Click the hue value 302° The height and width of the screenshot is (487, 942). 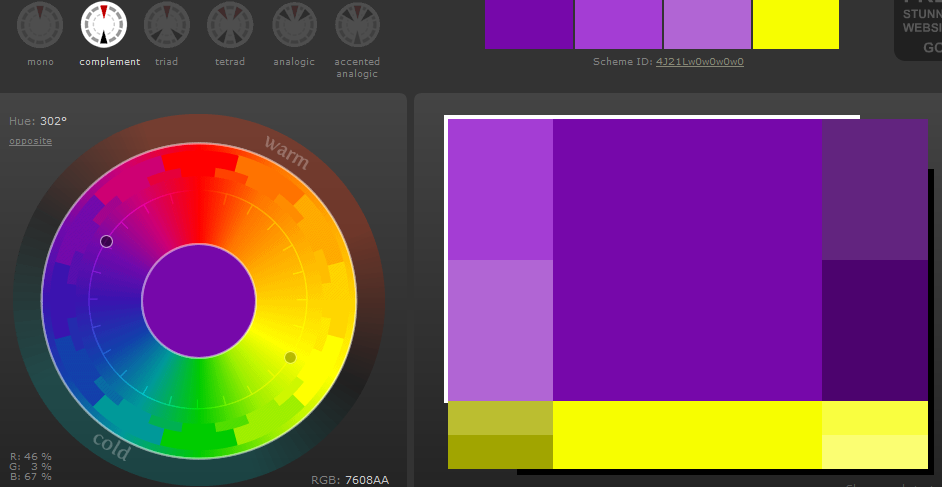coord(53,121)
